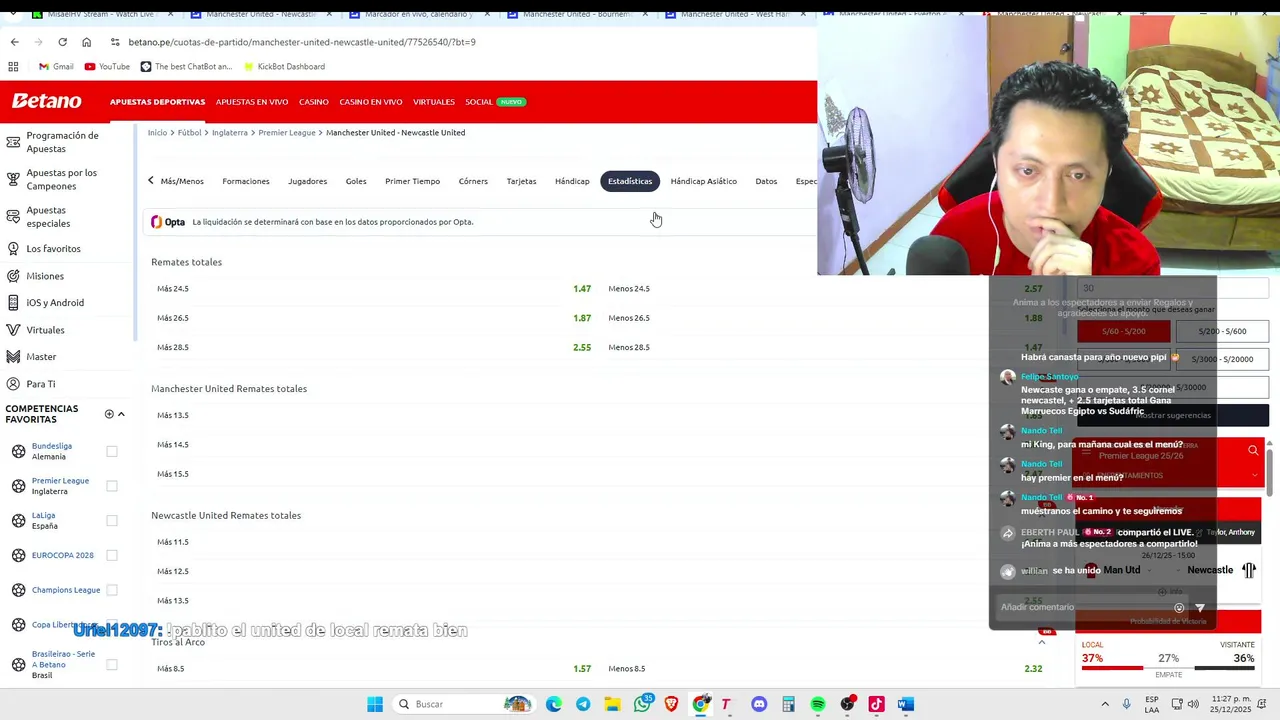Open the KickBot Dashboard bookmark

tap(283, 66)
